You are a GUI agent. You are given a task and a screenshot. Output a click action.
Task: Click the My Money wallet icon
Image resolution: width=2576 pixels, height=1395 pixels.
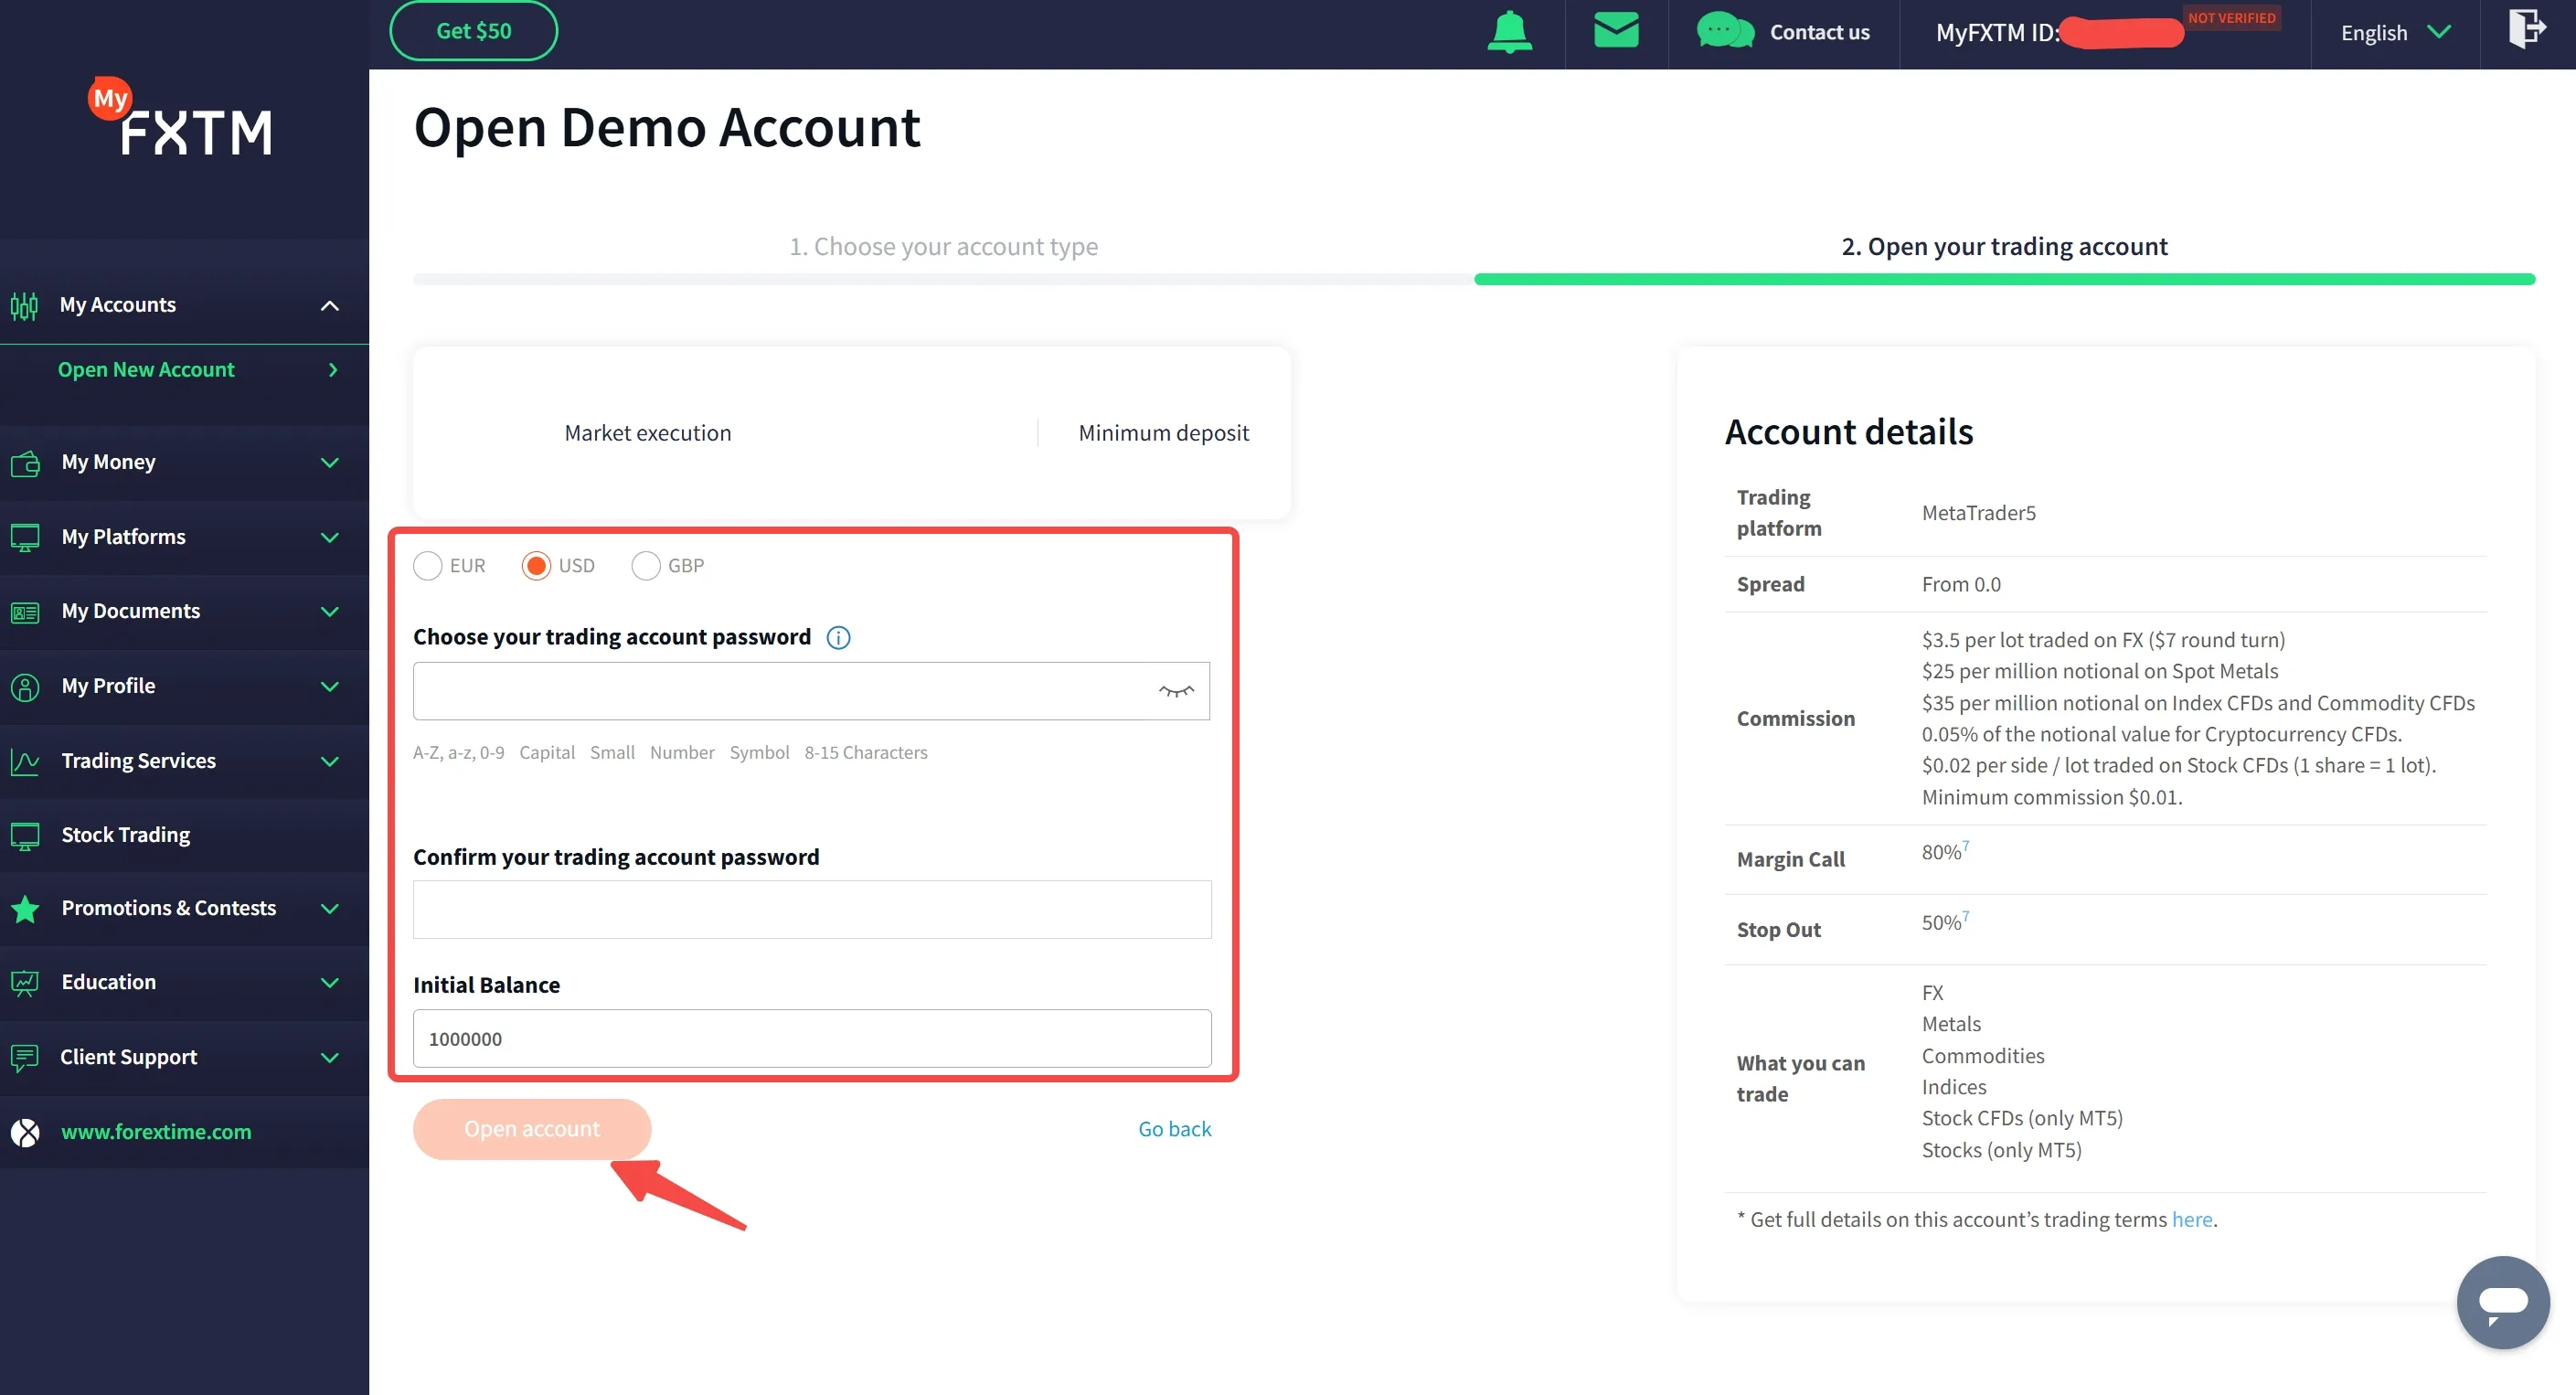[25, 463]
